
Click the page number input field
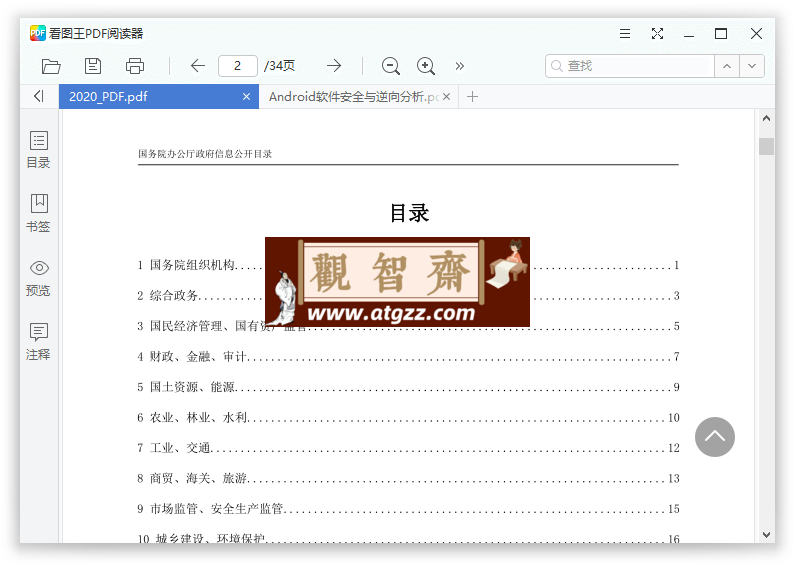[x=237, y=66]
